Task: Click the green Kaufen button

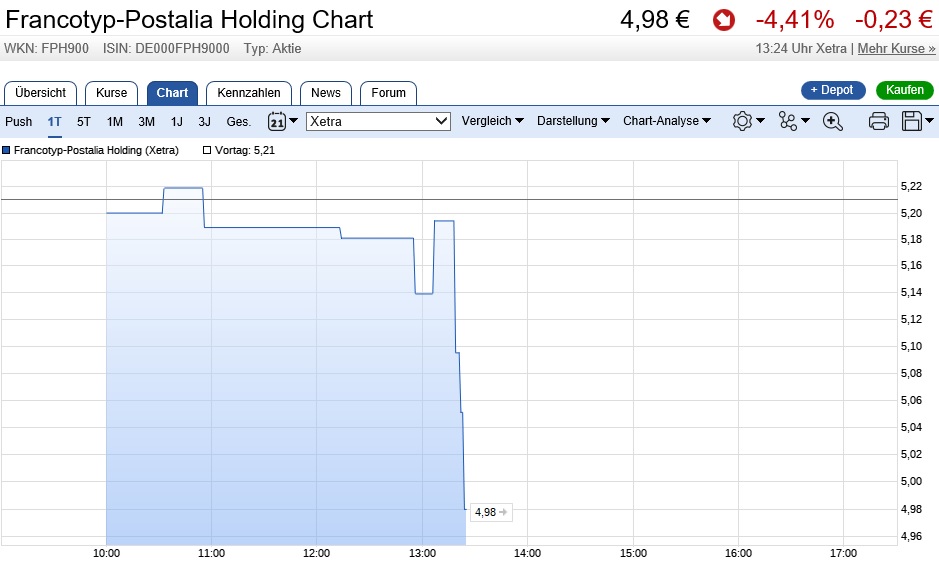Action: (x=905, y=90)
